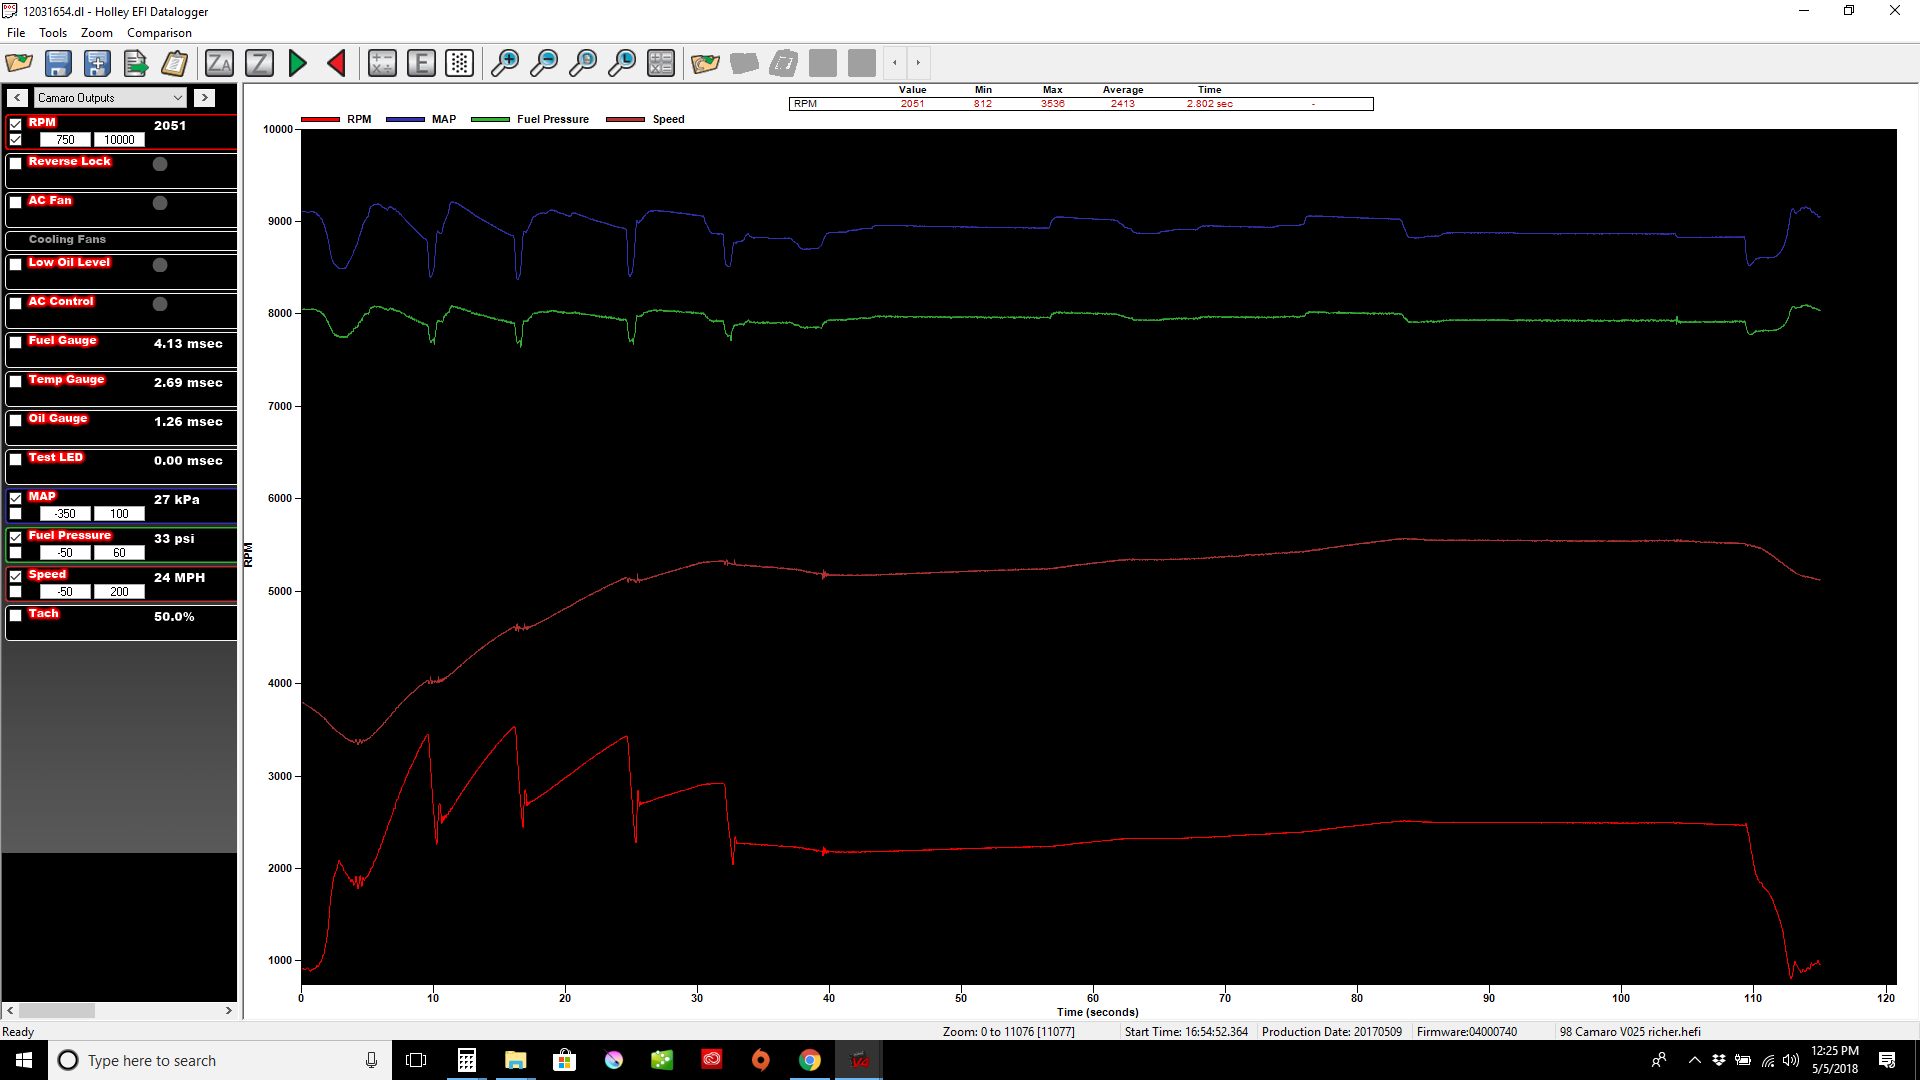
Task: Open the Zoom menu
Action: coord(96,33)
